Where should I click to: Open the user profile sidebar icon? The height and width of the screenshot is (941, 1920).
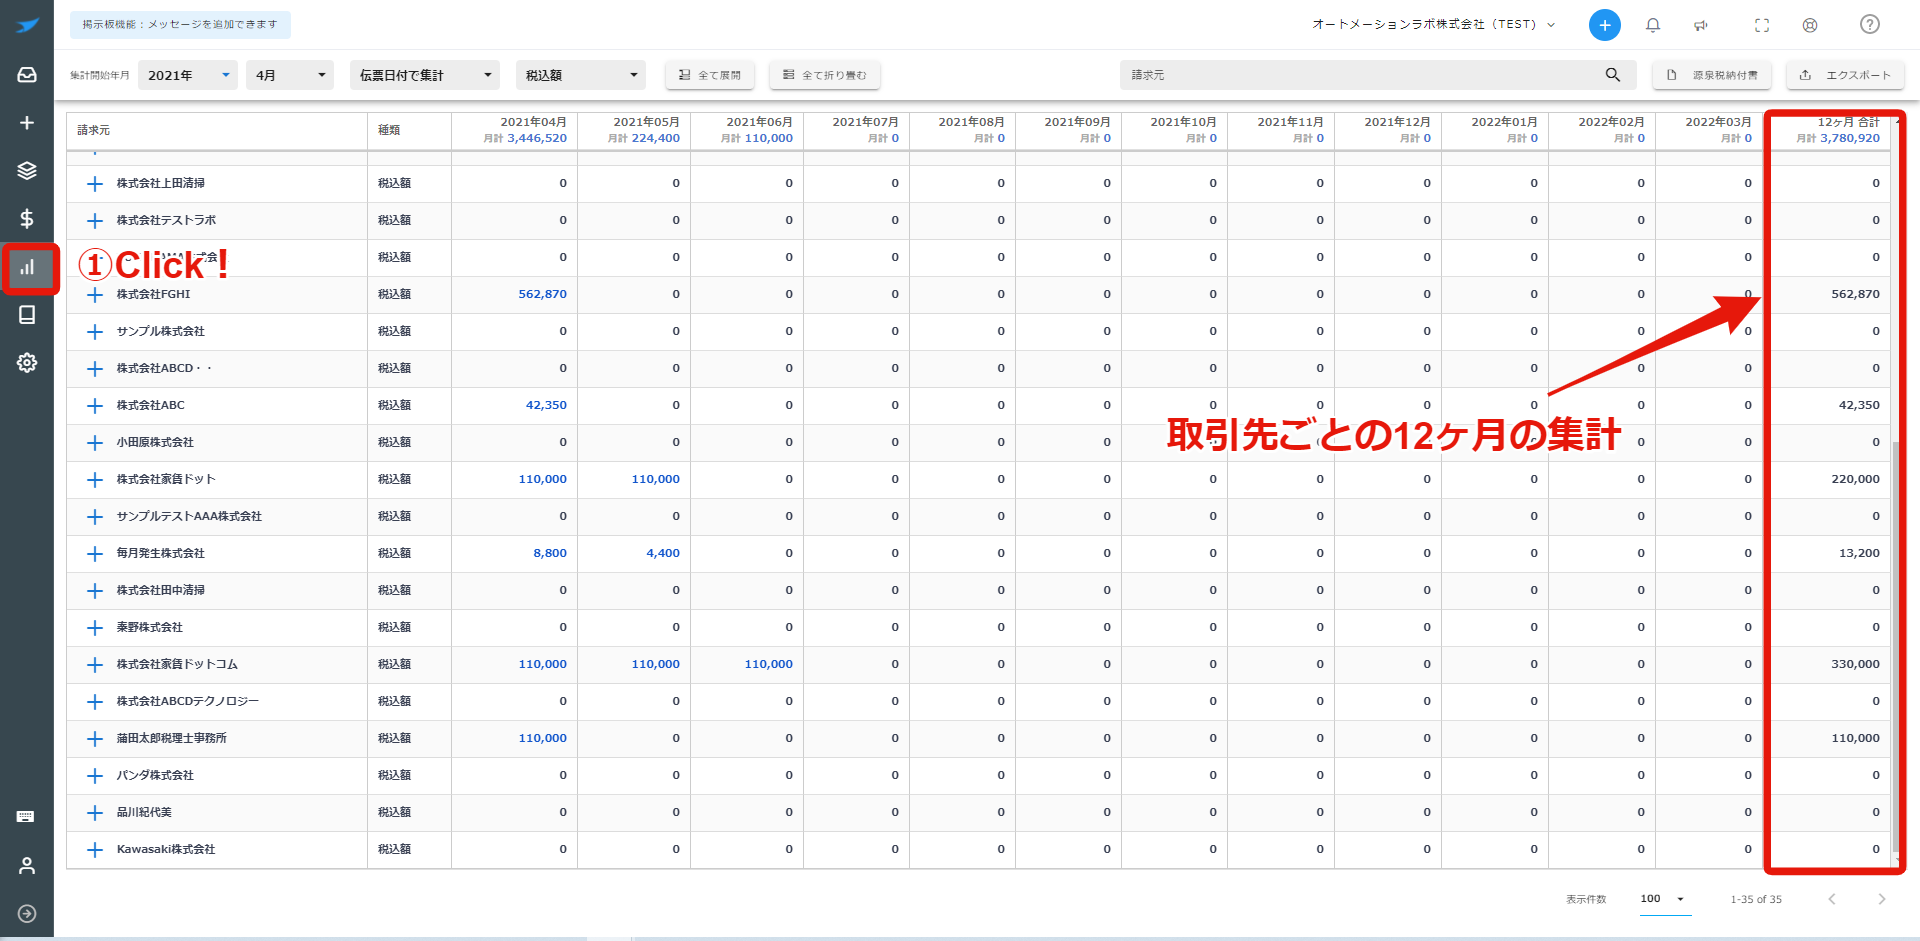pyautogui.click(x=27, y=865)
